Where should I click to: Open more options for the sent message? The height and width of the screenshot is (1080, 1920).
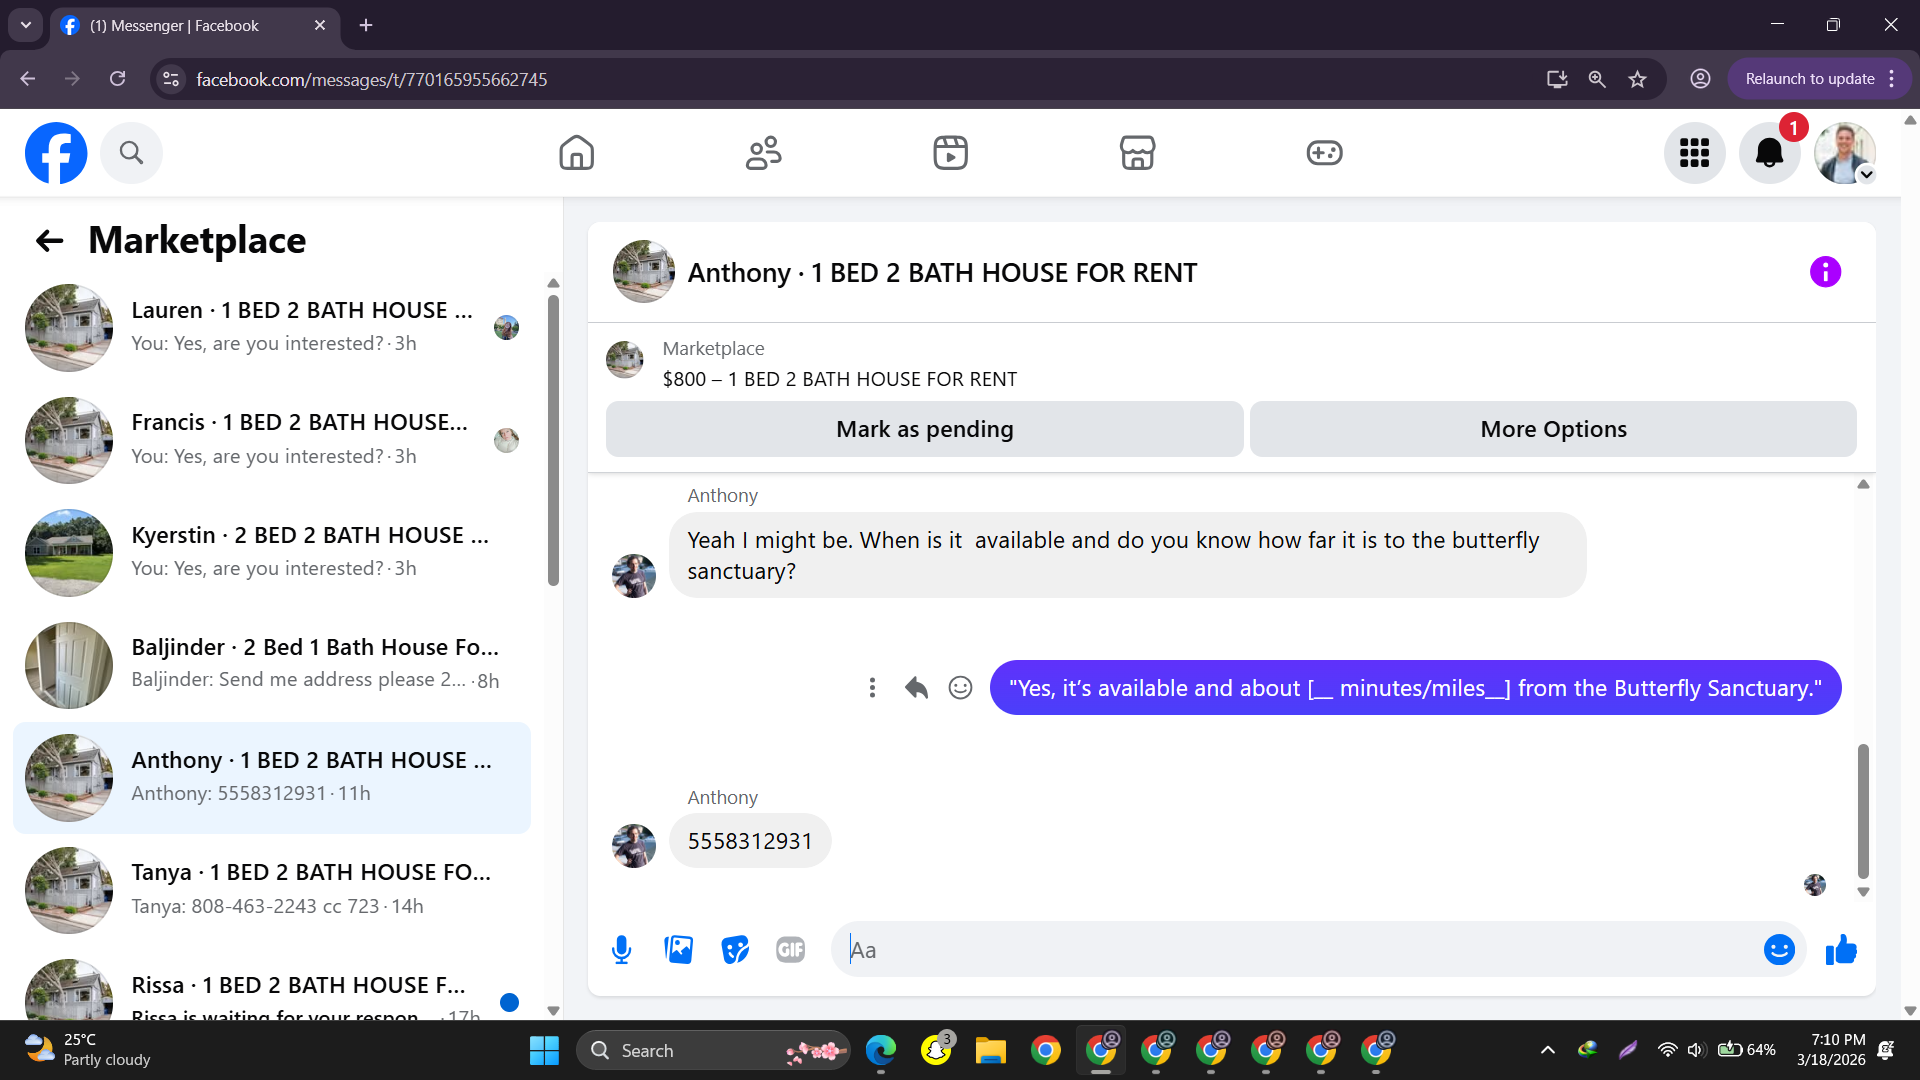click(x=872, y=688)
